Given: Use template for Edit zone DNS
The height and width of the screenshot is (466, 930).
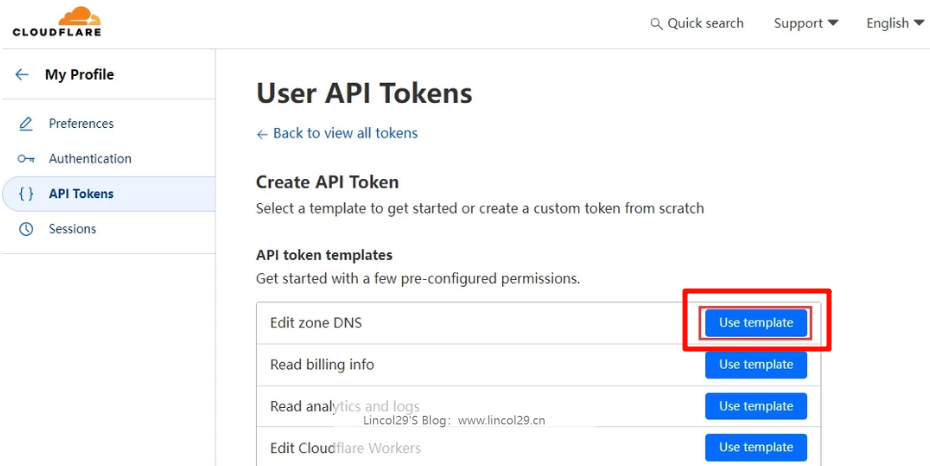Looking at the screenshot, I should [755, 323].
